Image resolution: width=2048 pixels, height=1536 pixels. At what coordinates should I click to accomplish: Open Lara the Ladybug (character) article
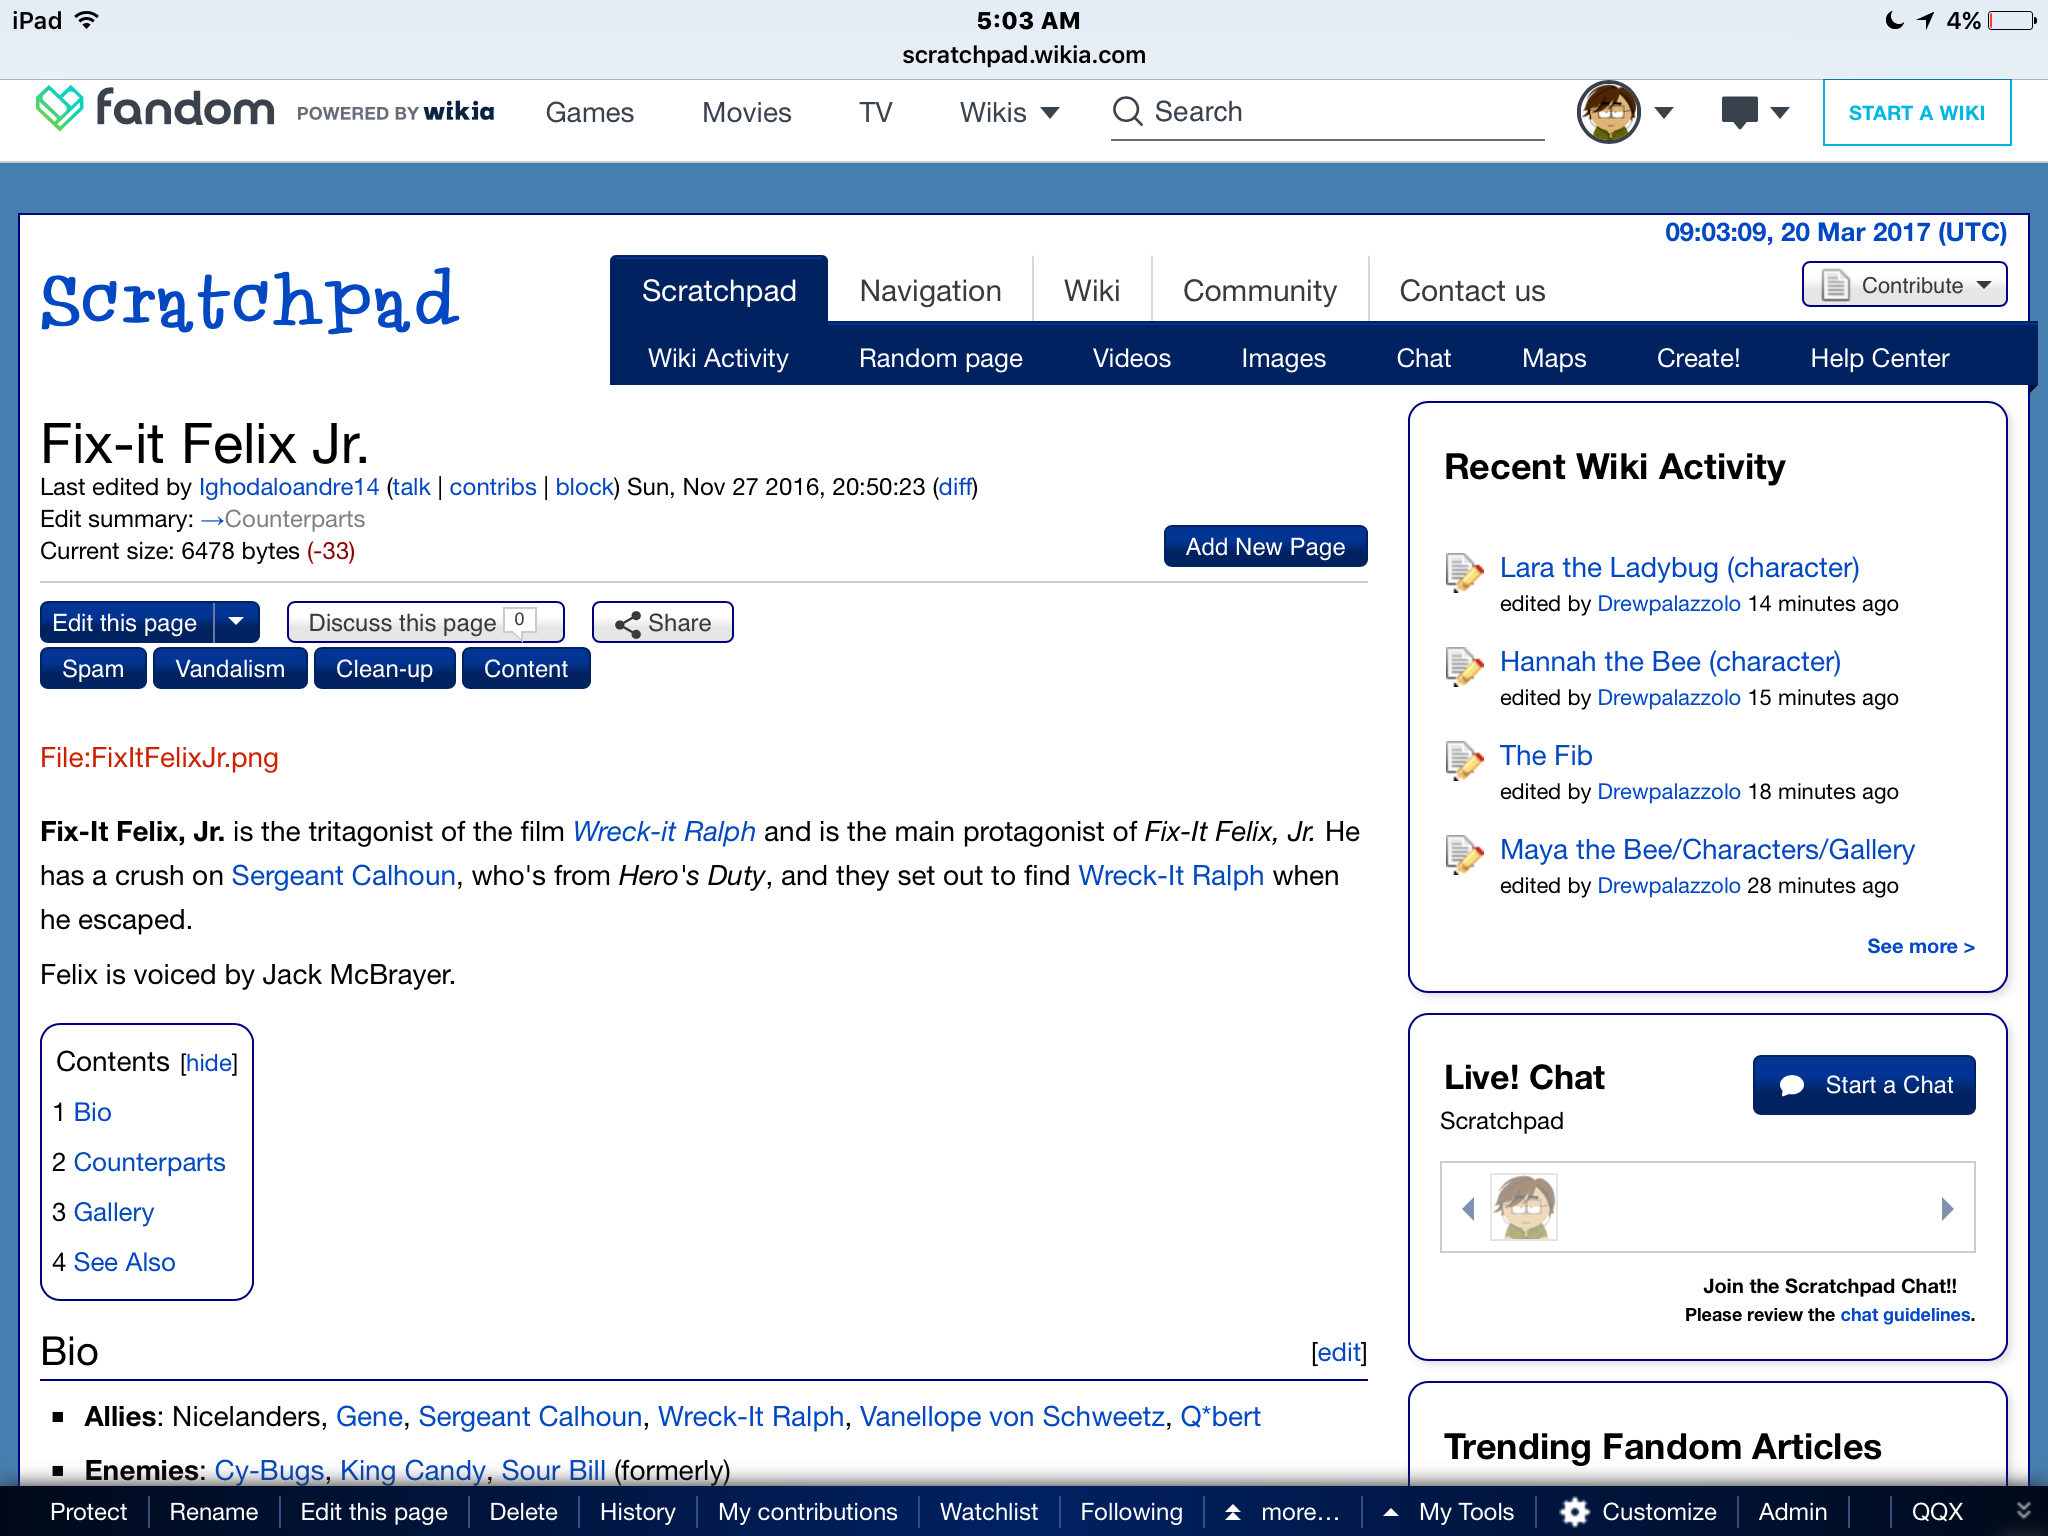[1679, 567]
